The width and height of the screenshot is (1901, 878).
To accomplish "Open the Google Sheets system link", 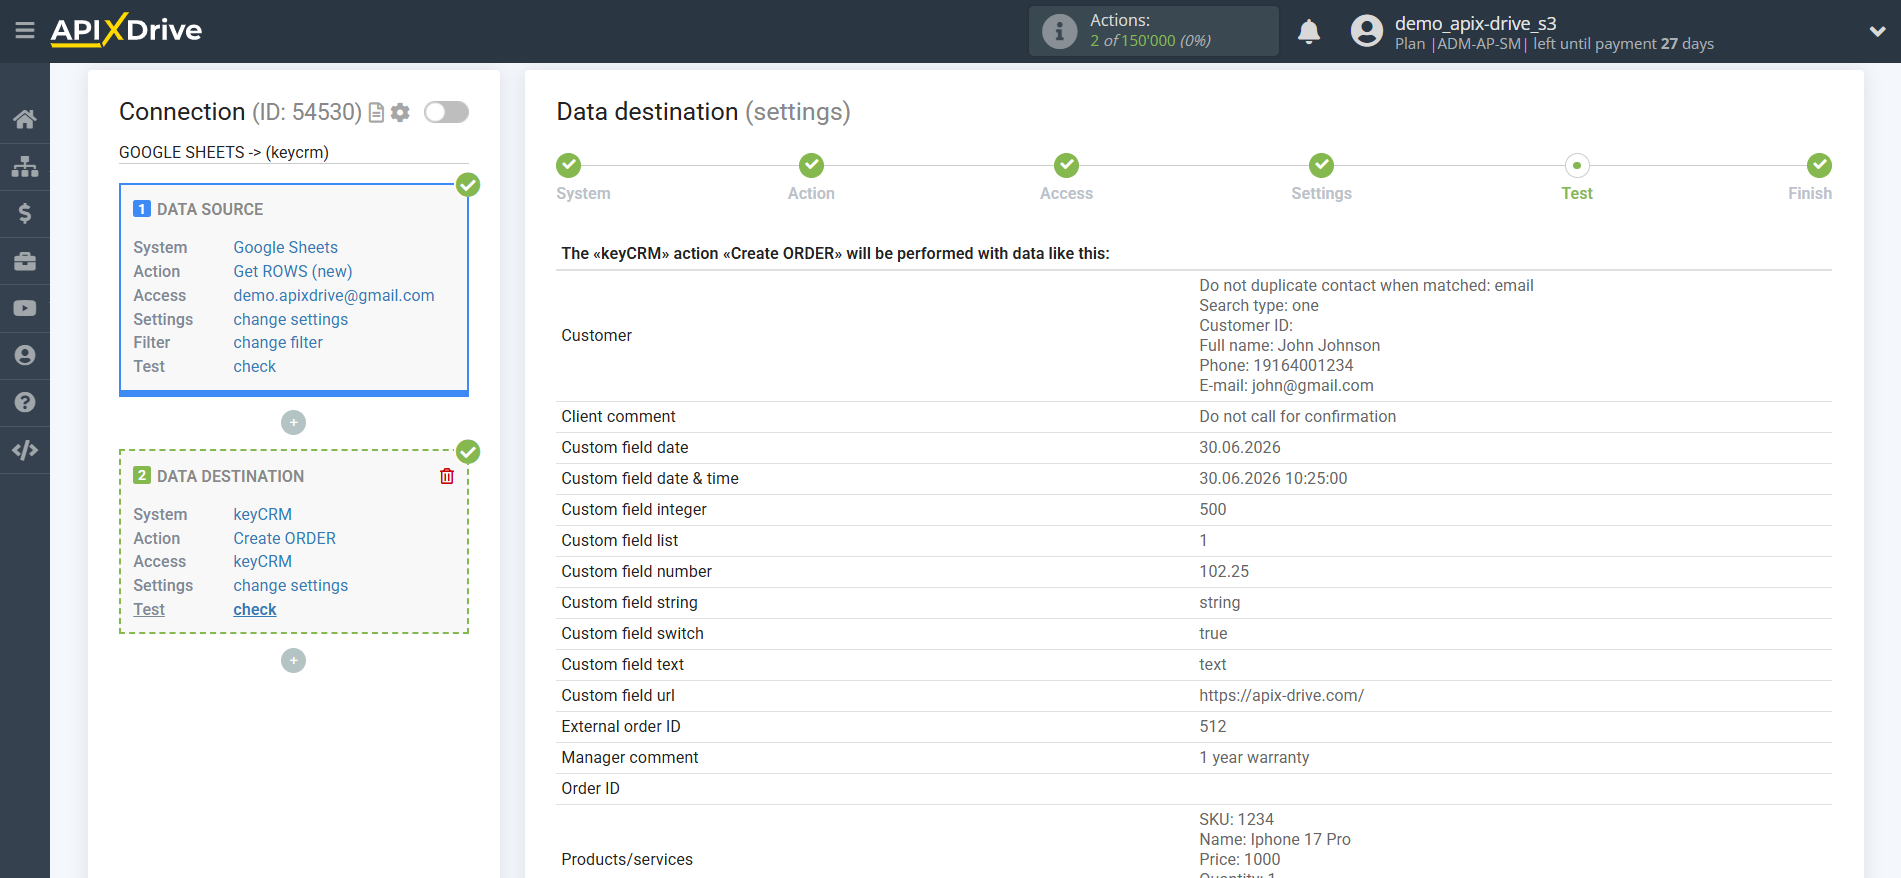I will [285, 247].
